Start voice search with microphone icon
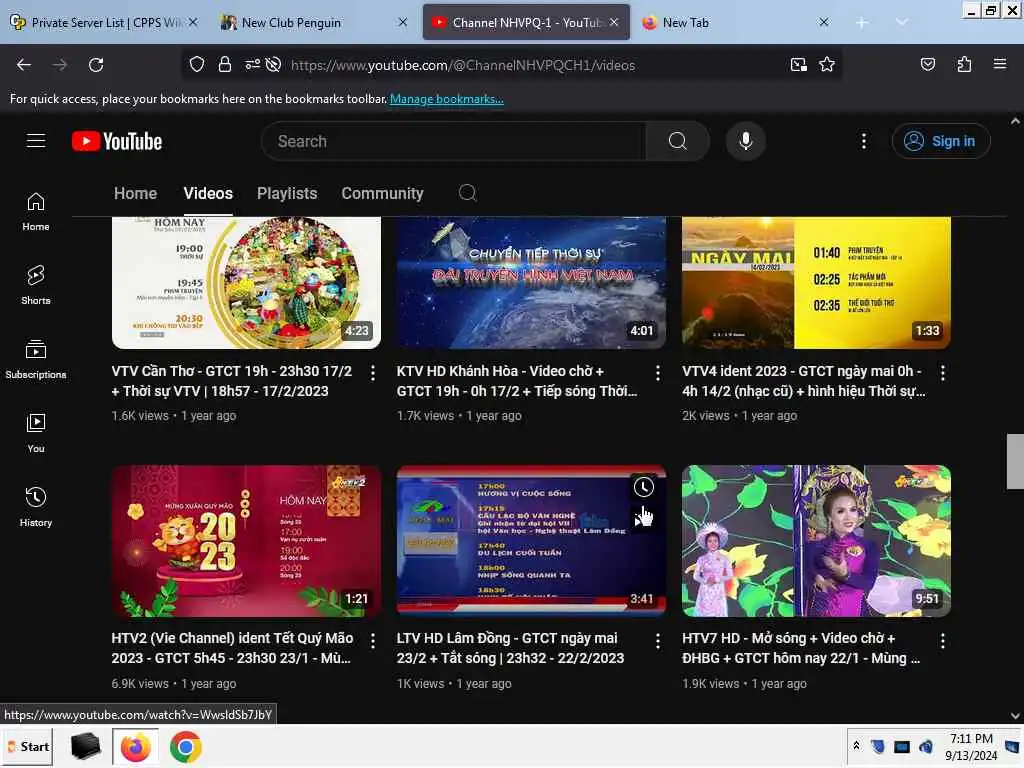1024x768 pixels. tap(745, 141)
